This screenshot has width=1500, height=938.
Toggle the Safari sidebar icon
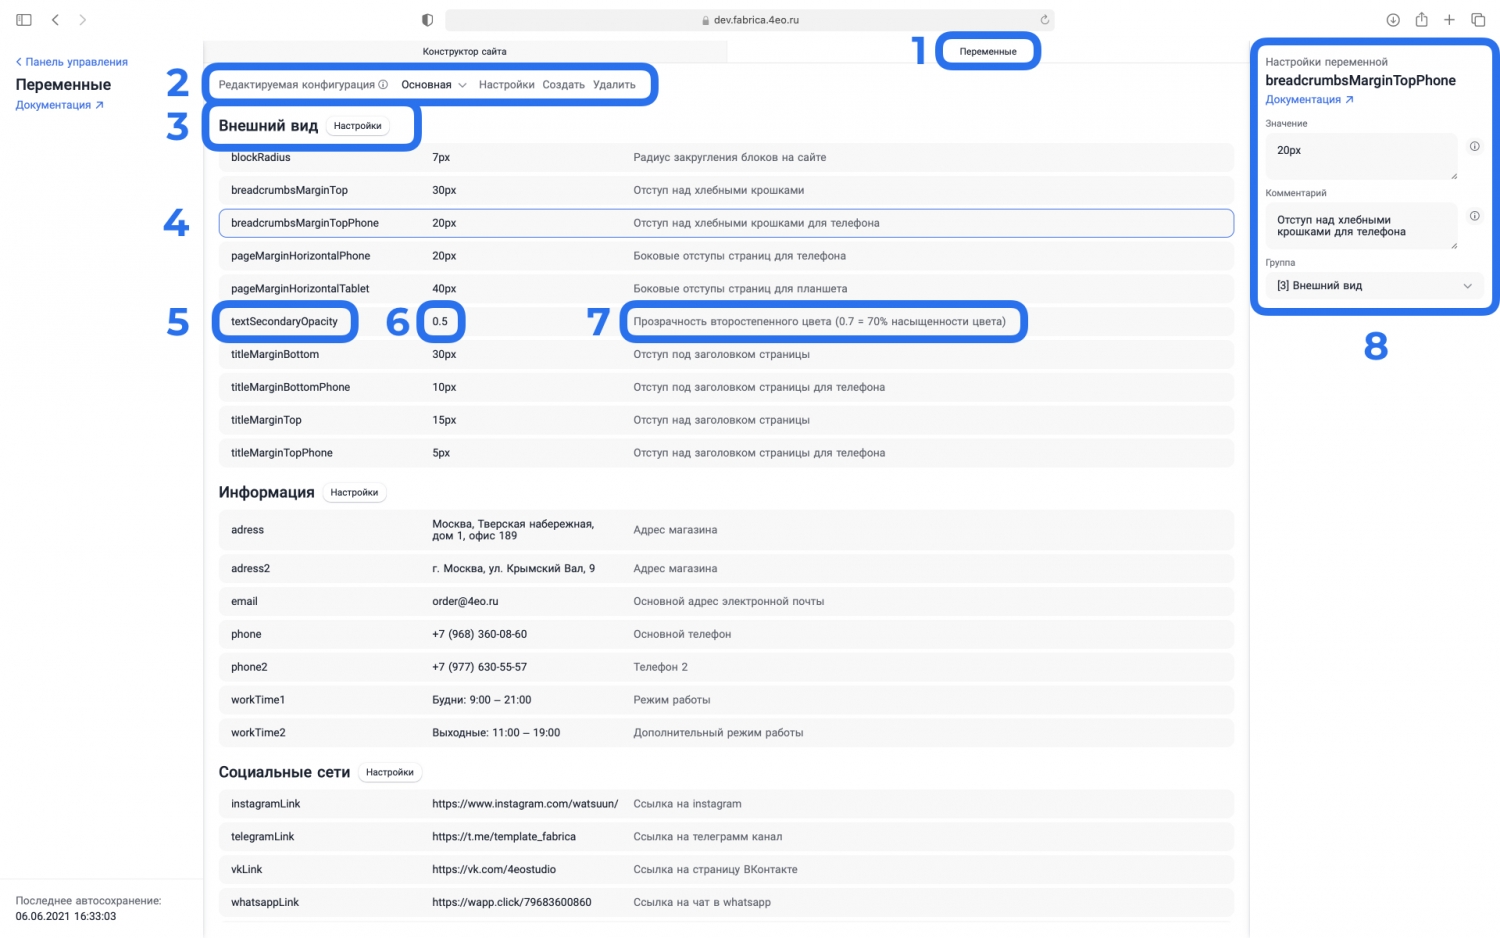(x=24, y=20)
